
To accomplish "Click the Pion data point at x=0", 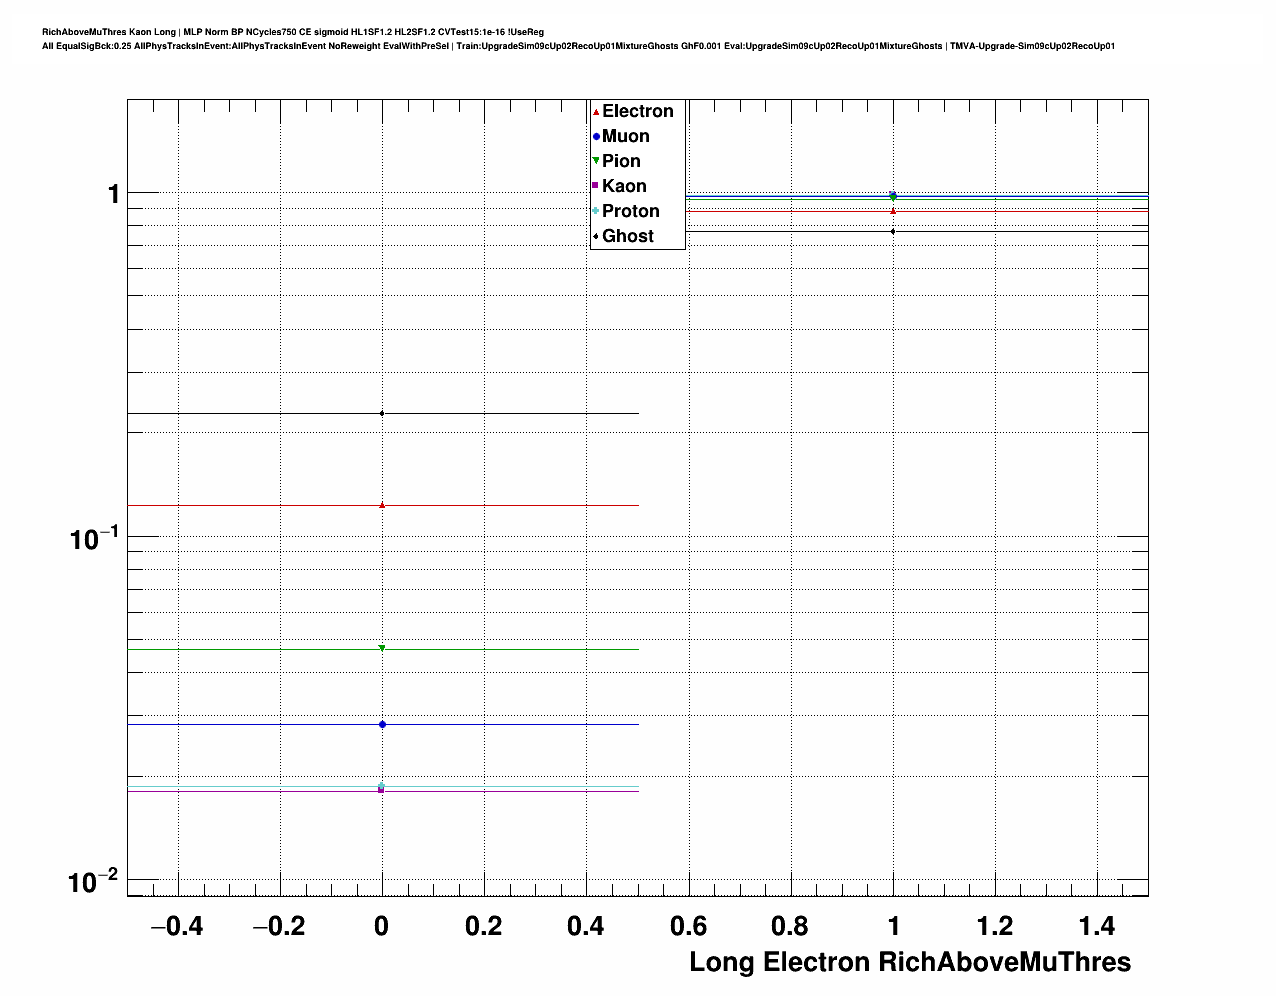I will [x=382, y=648].
